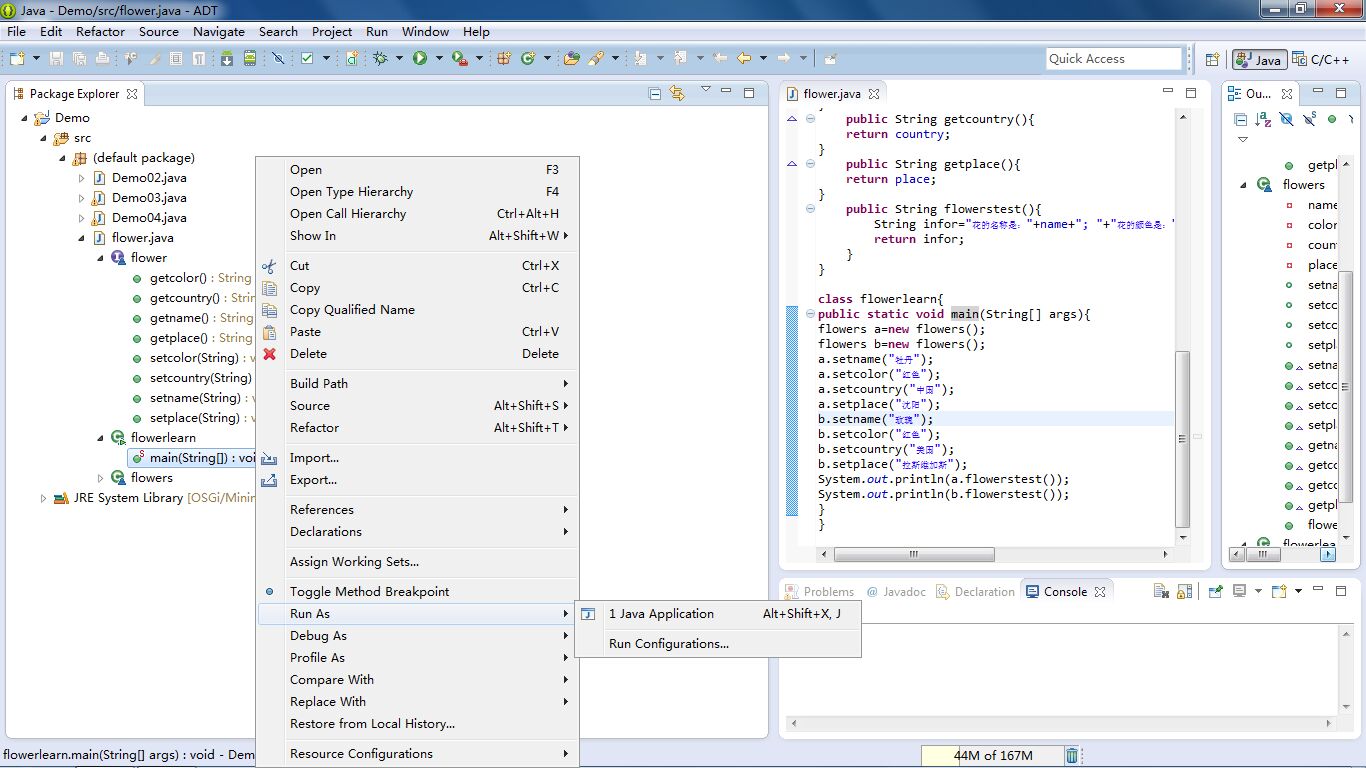Click the Pin Console icon
Screen dimensions: 1366x768
(1216, 592)
